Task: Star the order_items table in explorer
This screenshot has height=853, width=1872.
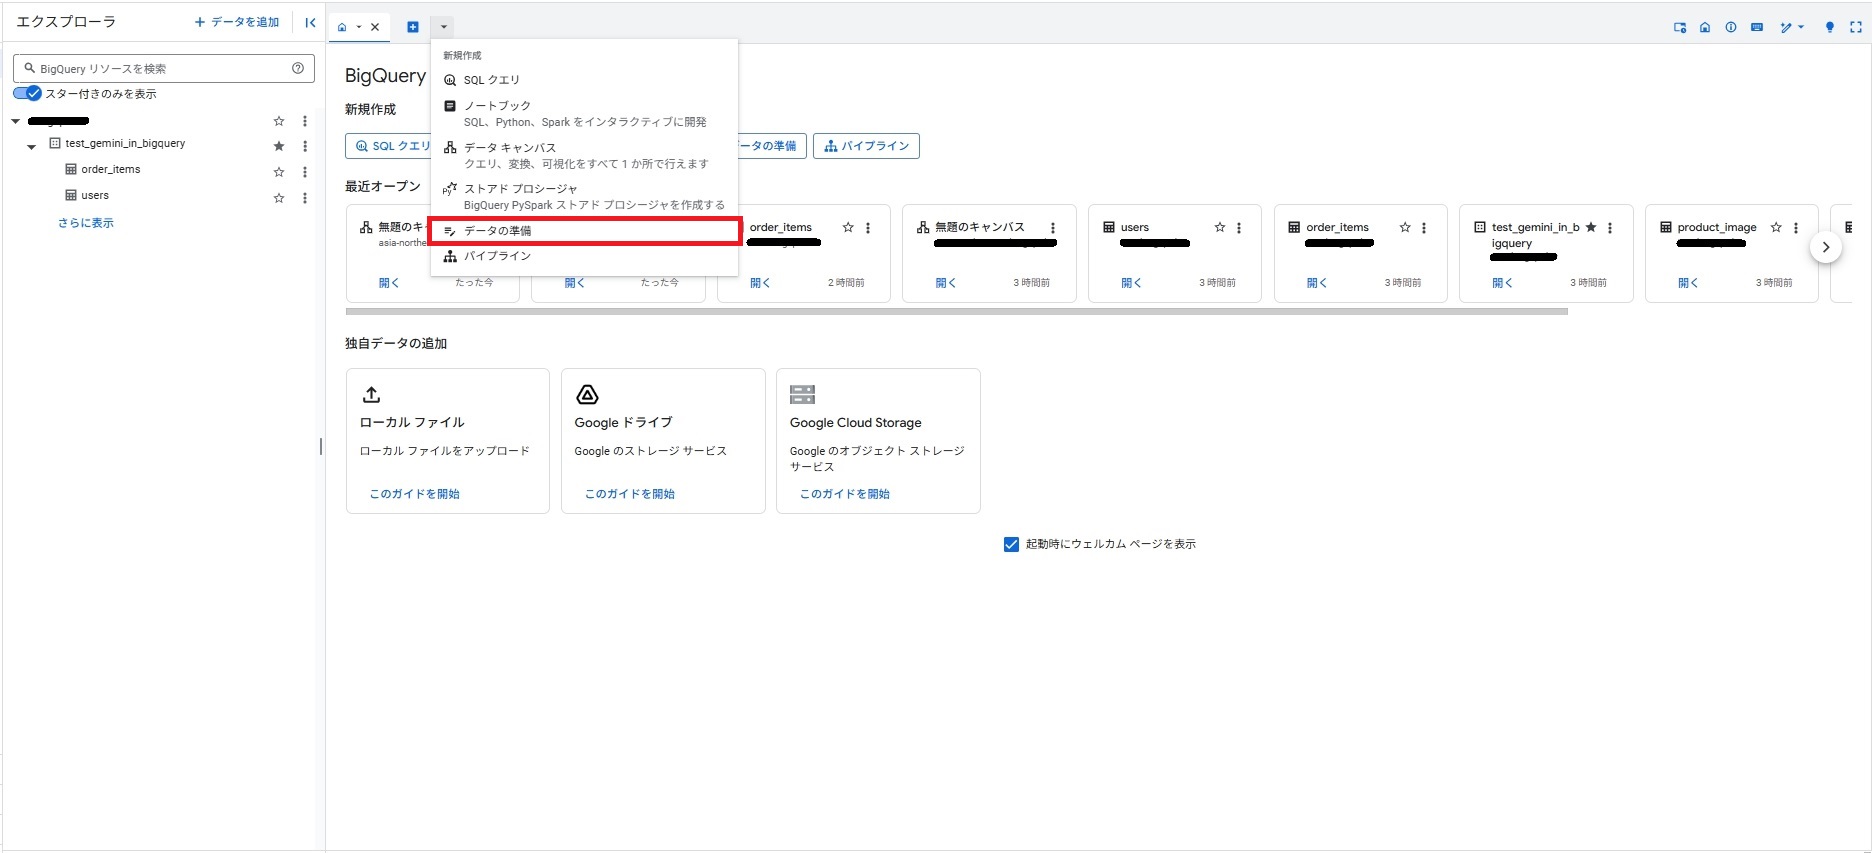Action: coord(279,172)
